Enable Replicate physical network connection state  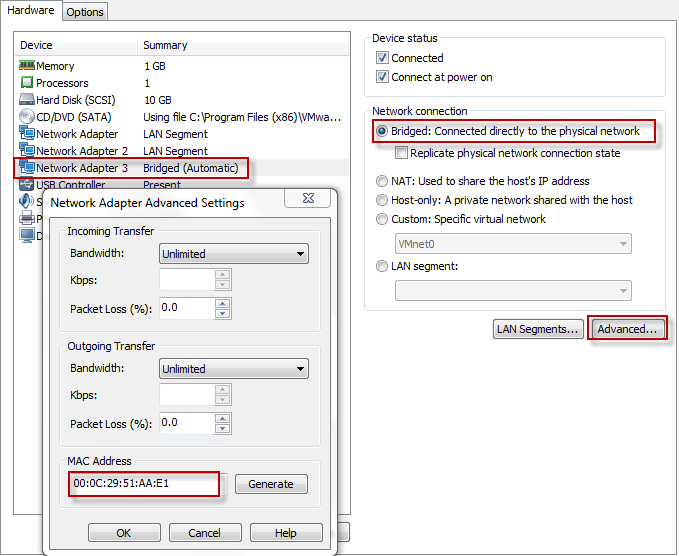(402, 153)
